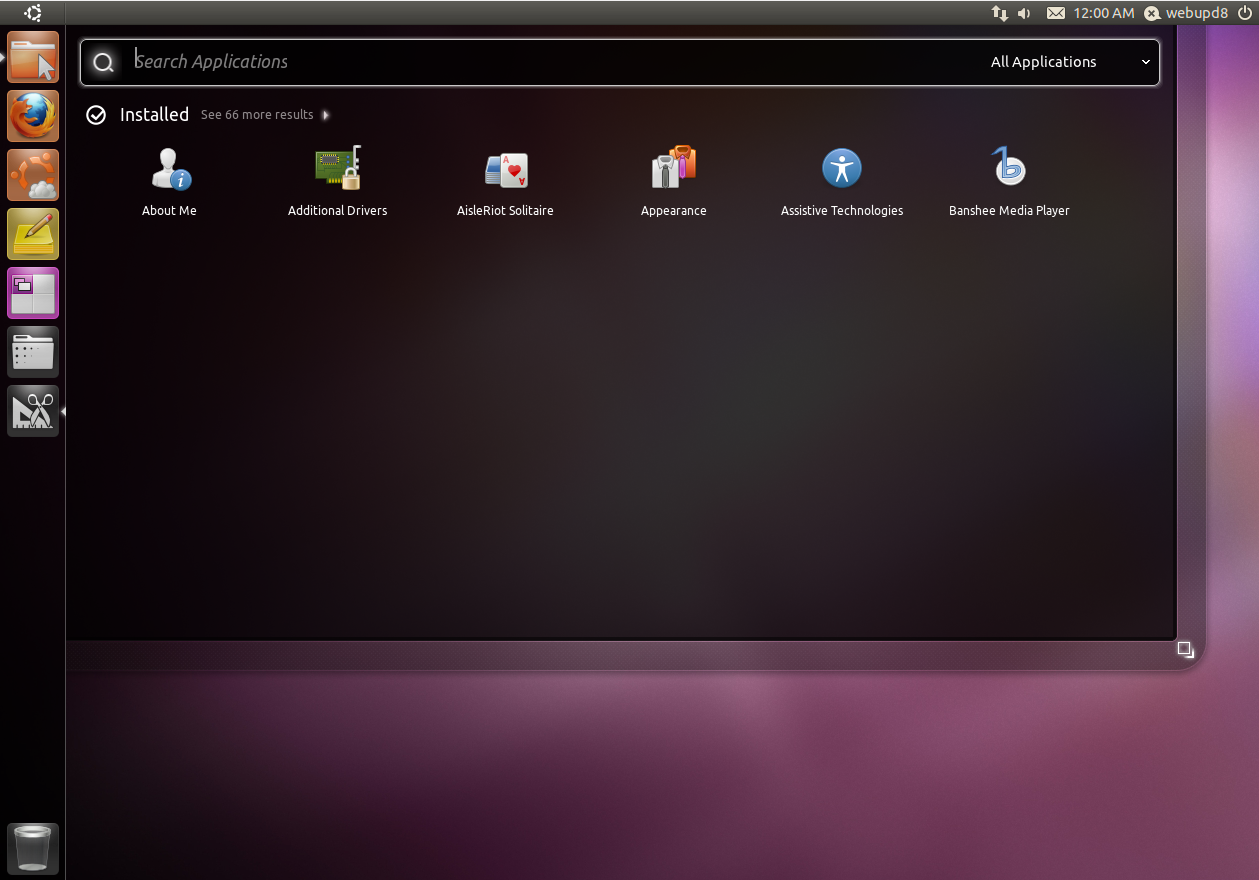The height and width of the screenshot is (880, 1259).
Task: Click the Installed checkmark circle icon
Action: coord(96,115)
